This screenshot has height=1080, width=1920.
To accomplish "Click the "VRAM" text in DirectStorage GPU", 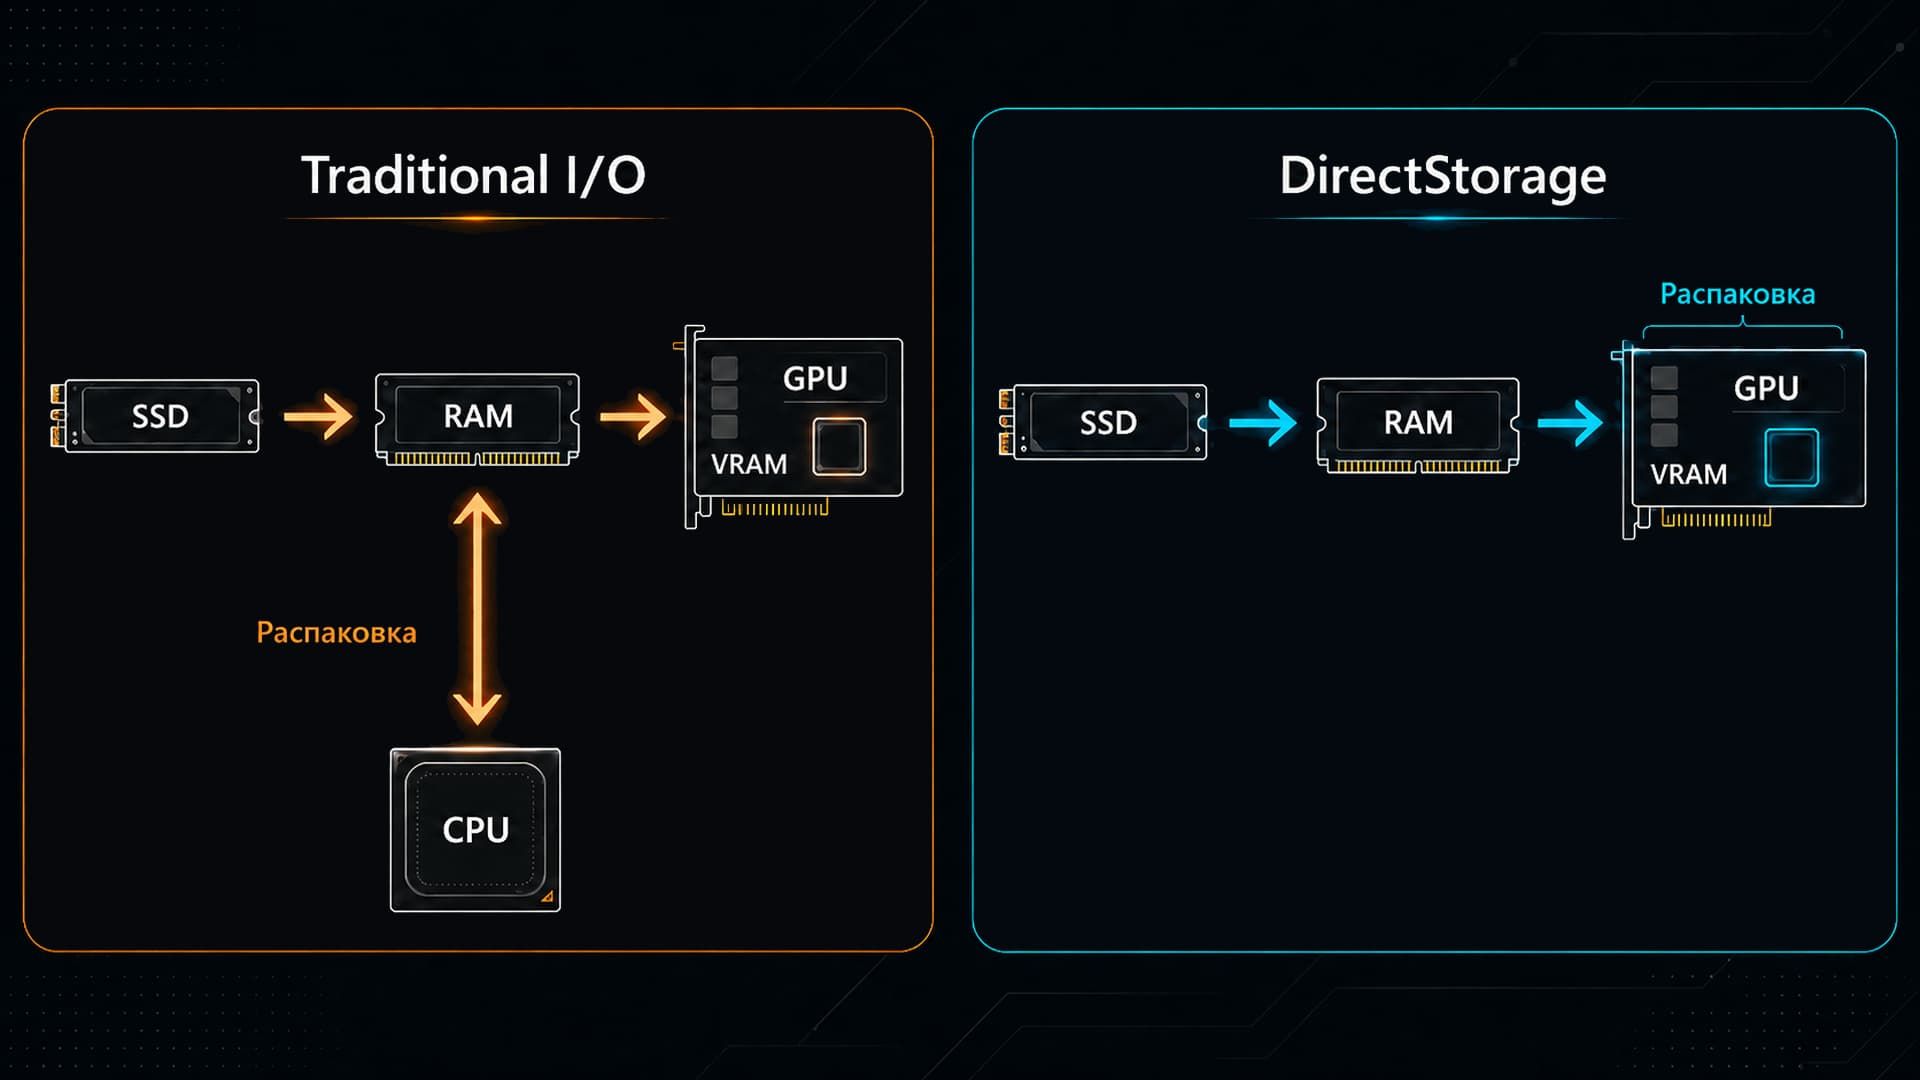I will click(x=1689, y=474).
